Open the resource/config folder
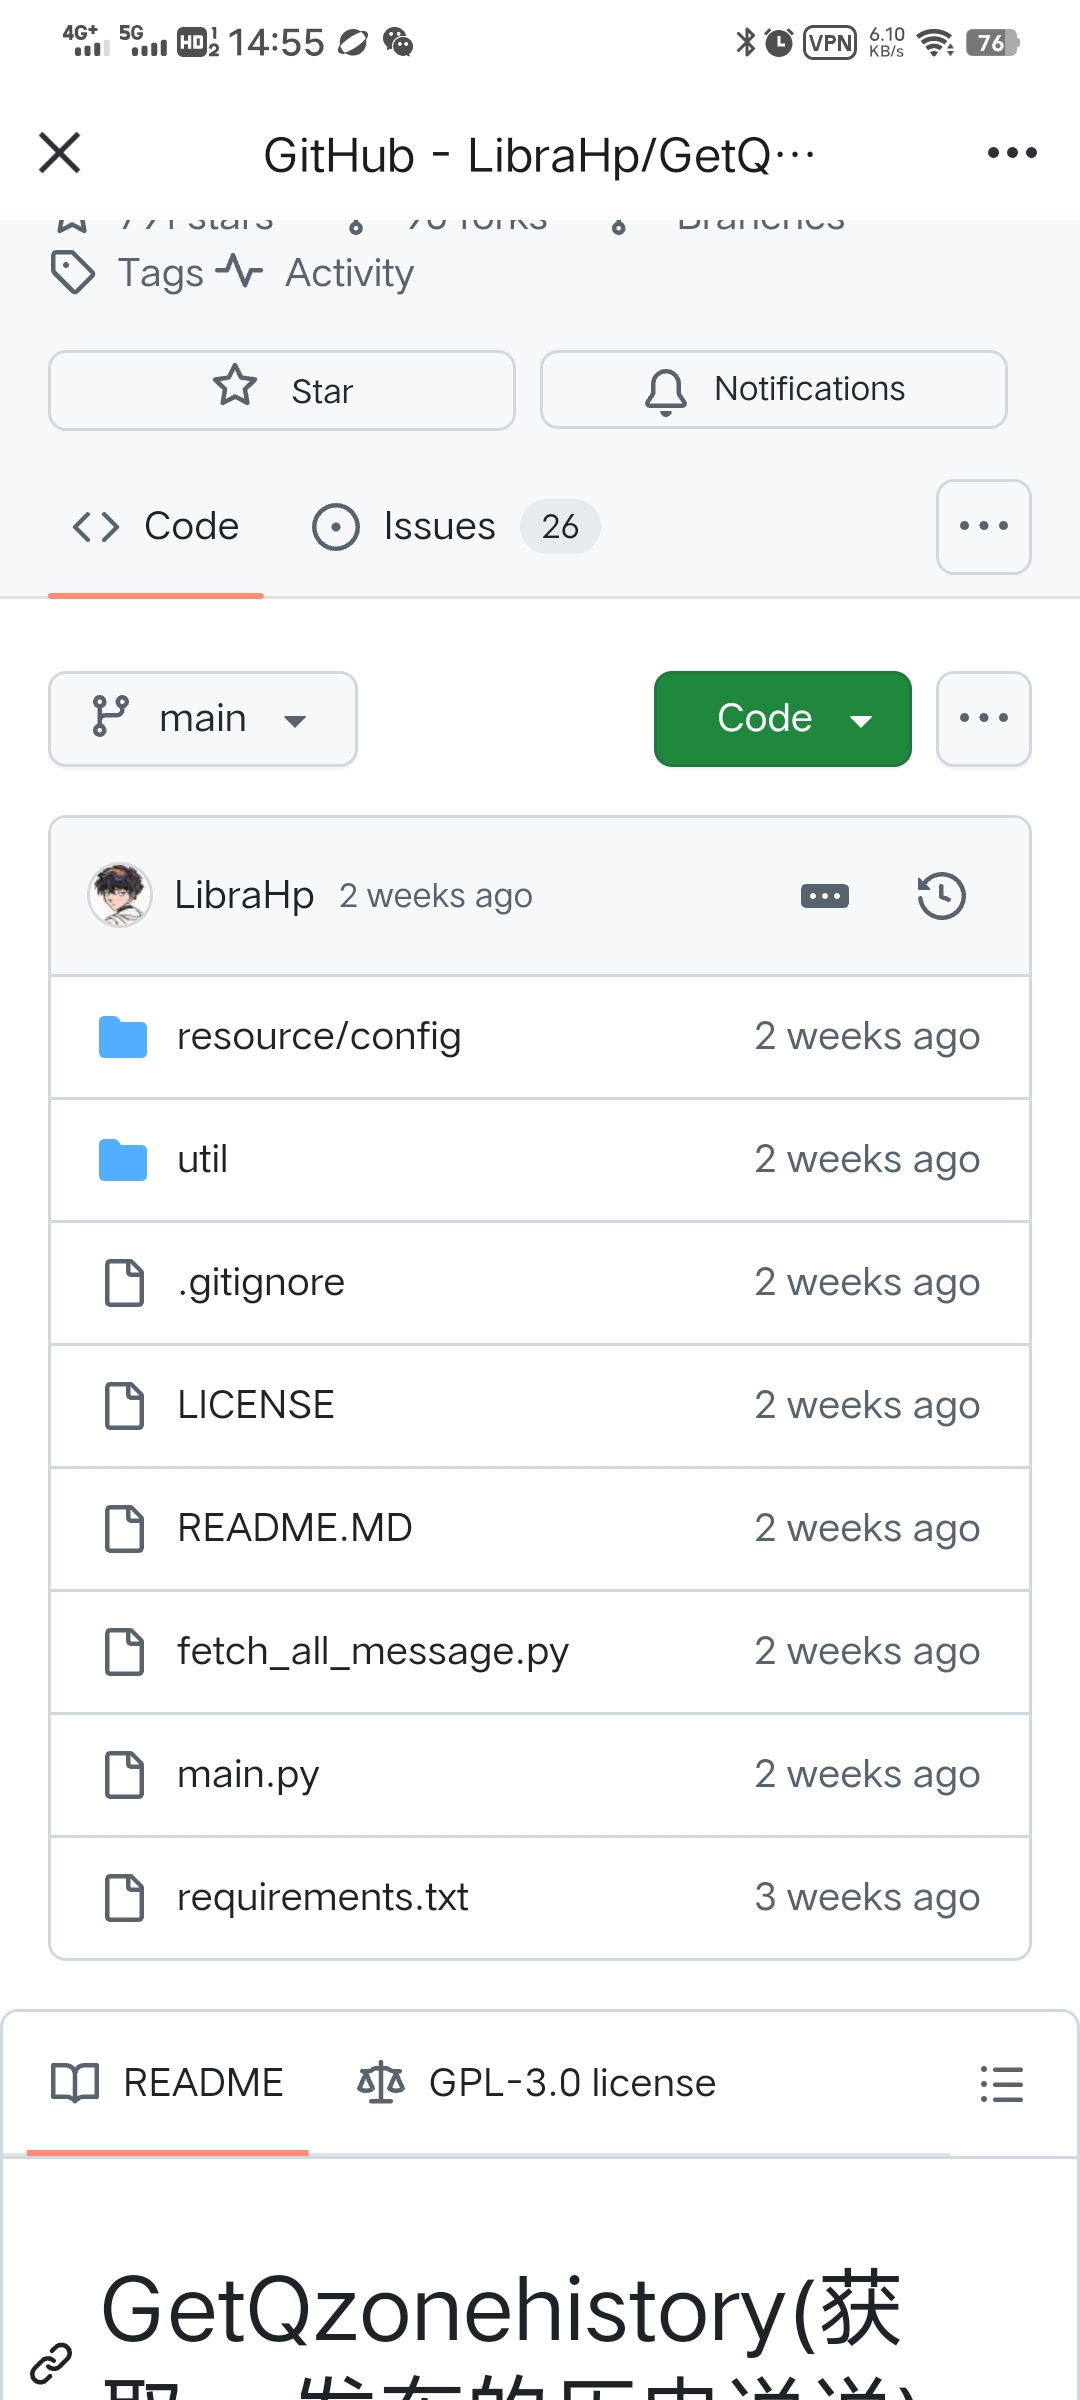 click(319, 1037)
